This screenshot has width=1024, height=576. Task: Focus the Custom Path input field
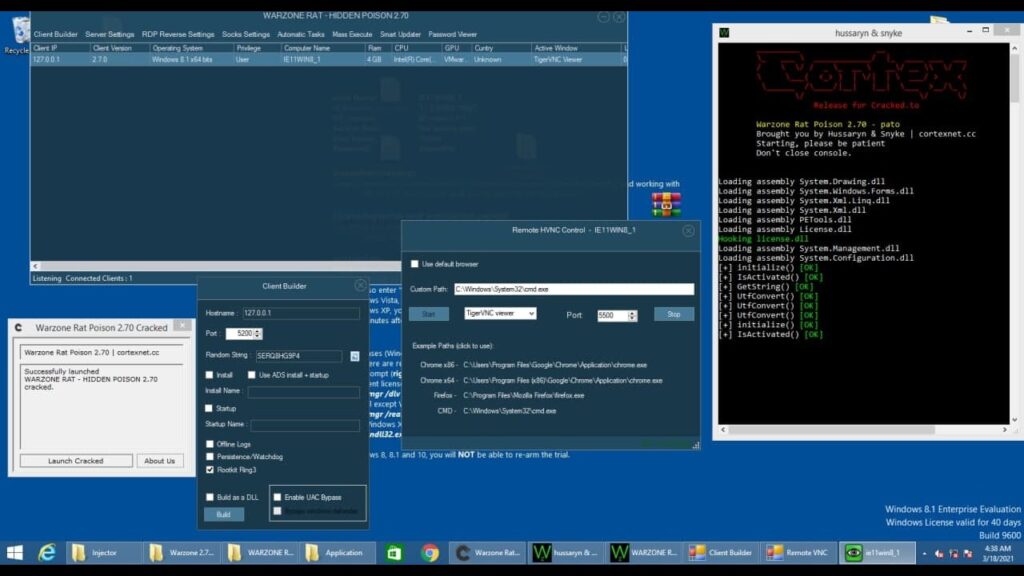[574, 289]
